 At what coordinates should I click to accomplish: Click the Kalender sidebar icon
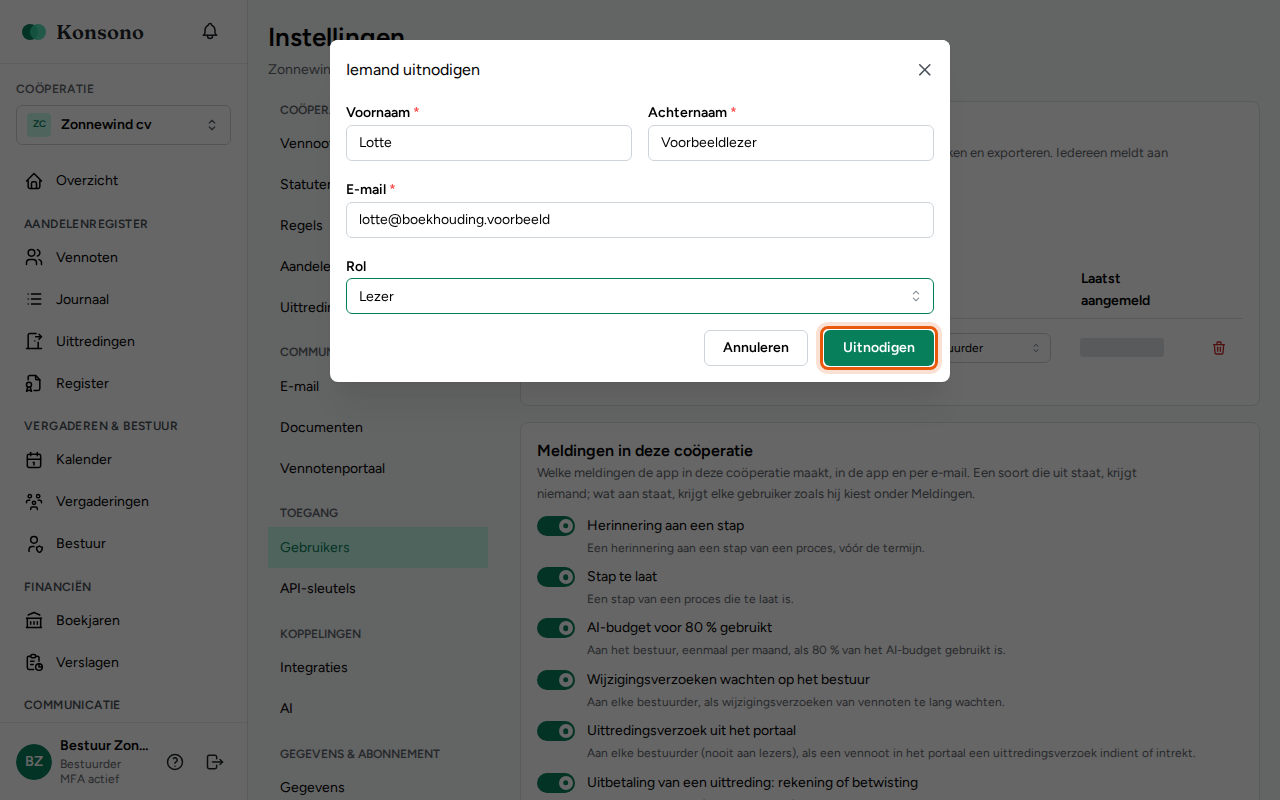click(x=34, y=460)
